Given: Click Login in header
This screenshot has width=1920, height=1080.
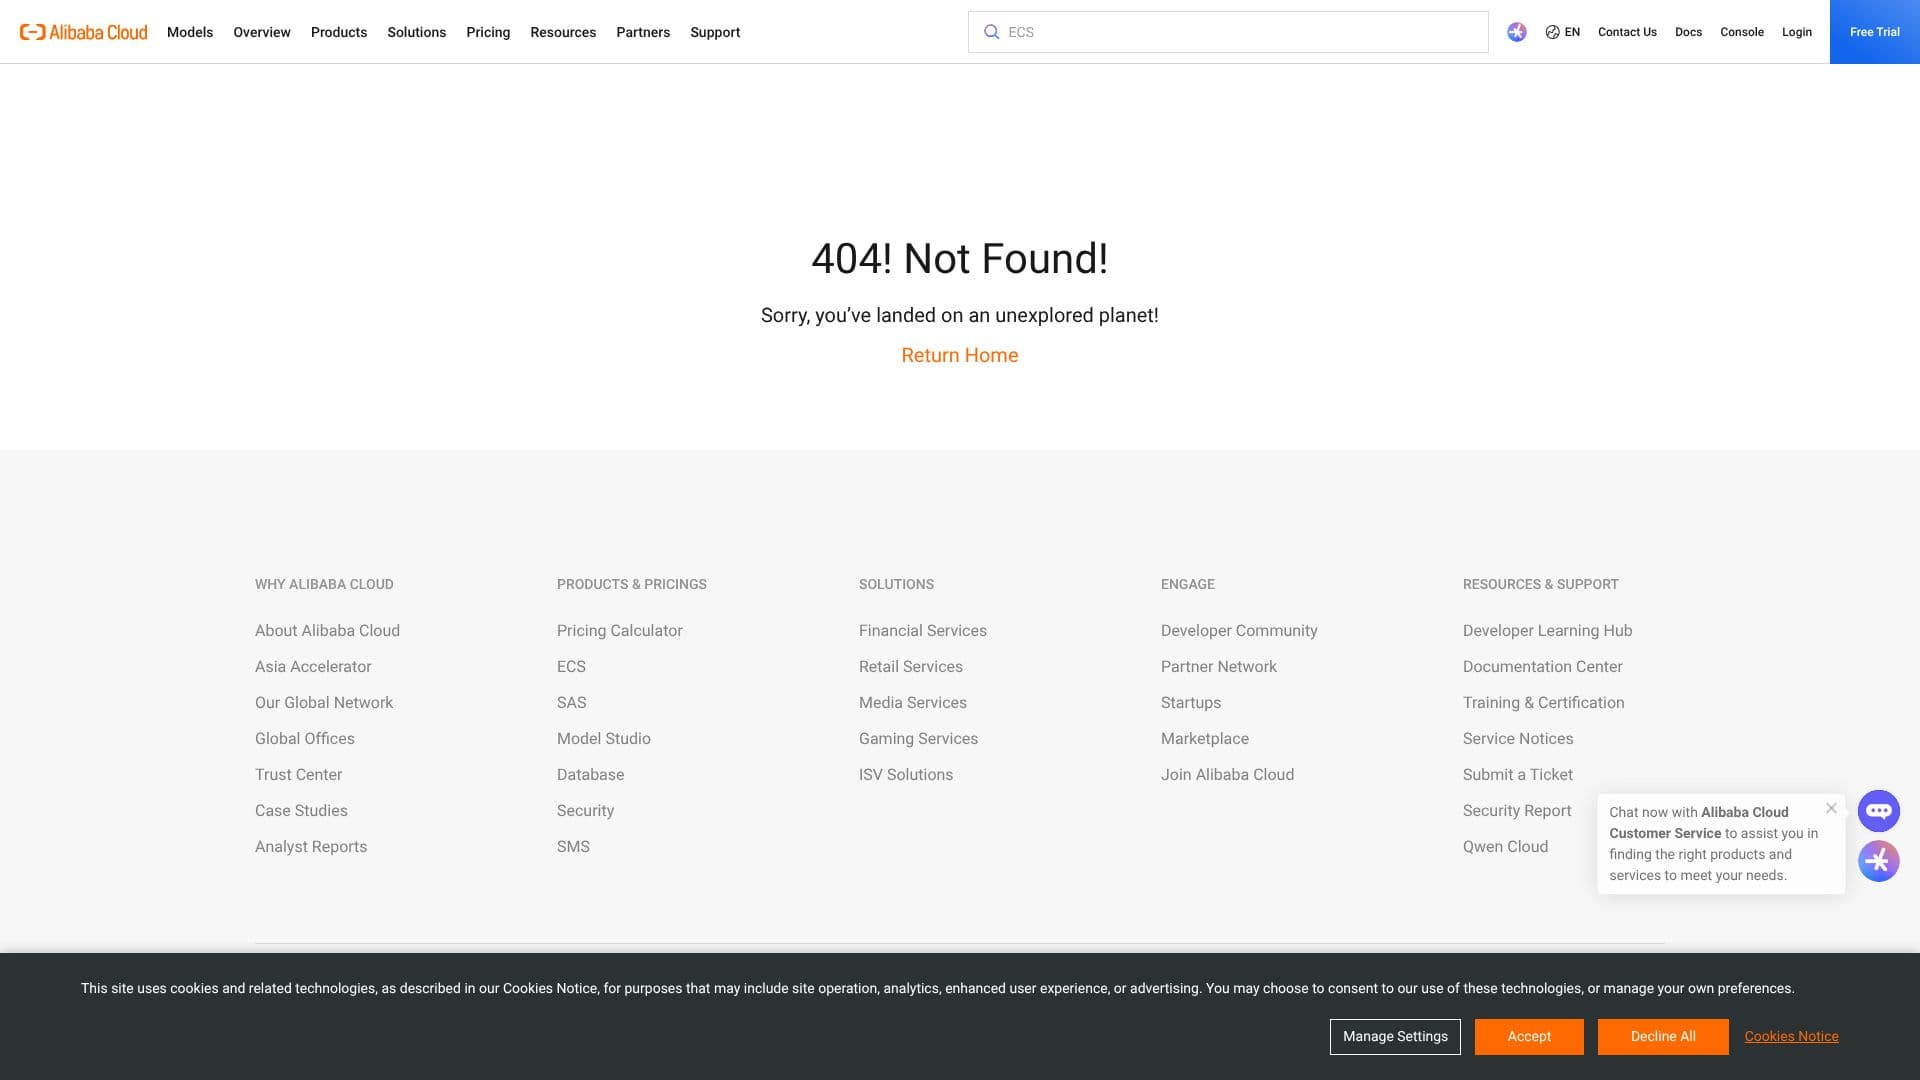Looking at the screenshot, I should (x=1797, y=32).
